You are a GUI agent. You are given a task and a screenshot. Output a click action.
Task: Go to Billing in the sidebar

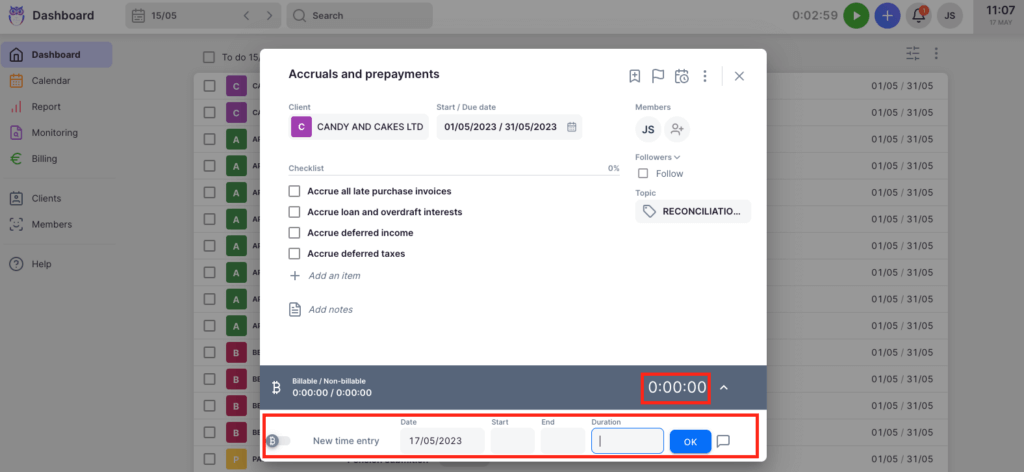coord(44,158)
